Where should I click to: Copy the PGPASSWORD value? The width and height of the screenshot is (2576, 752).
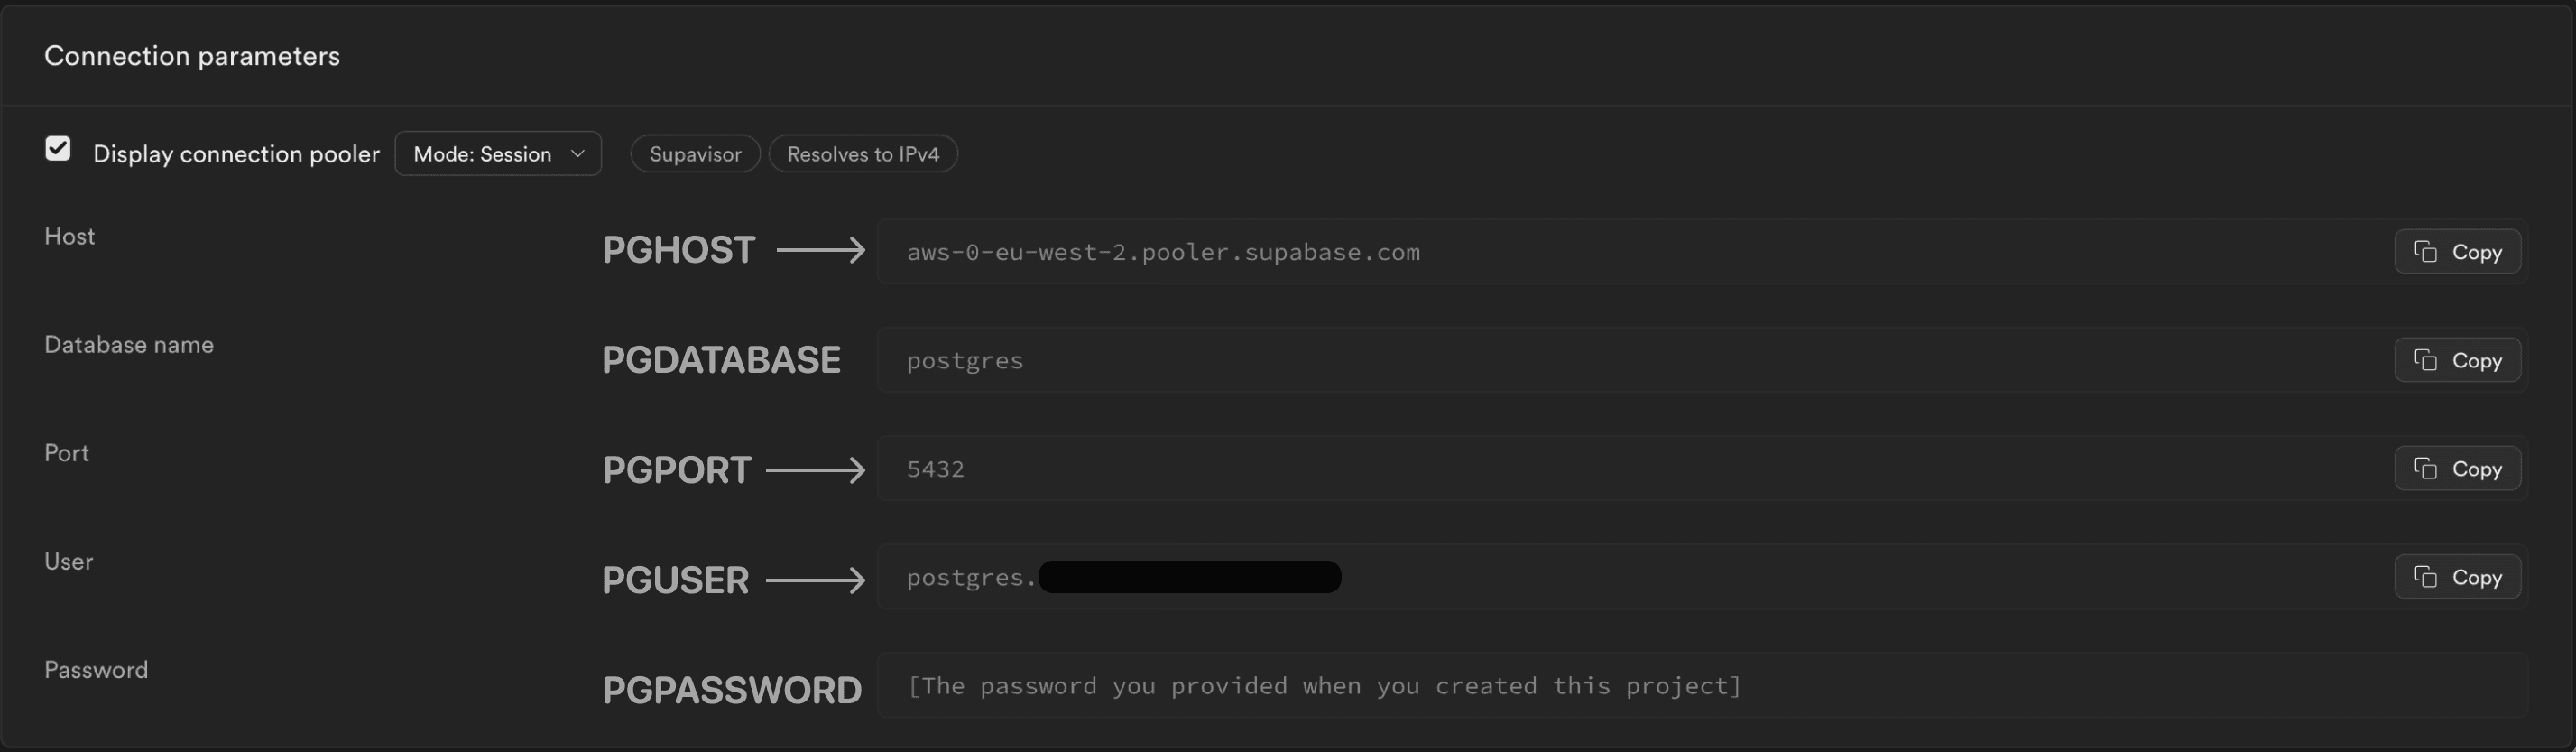(2457, 685)
